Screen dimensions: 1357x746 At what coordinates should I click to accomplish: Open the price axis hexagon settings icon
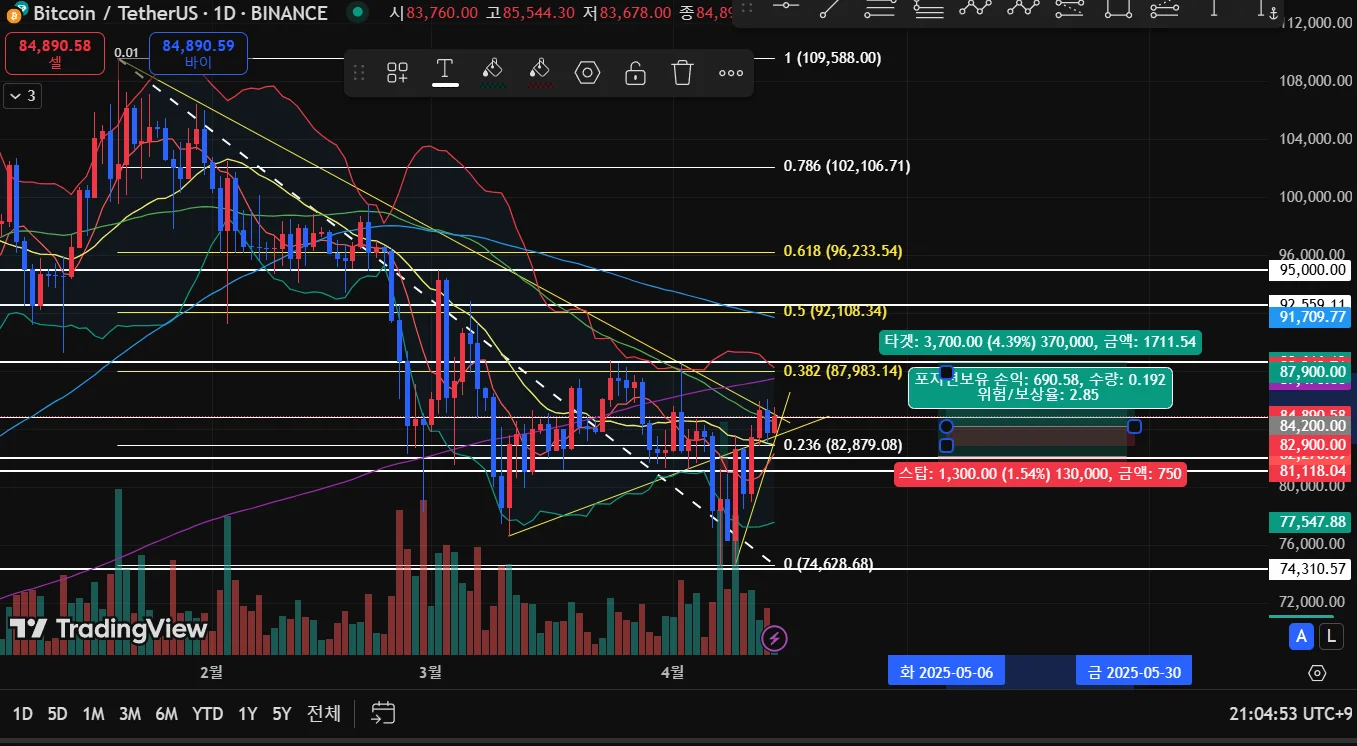pyautogui.click(x=1317, y=672)
